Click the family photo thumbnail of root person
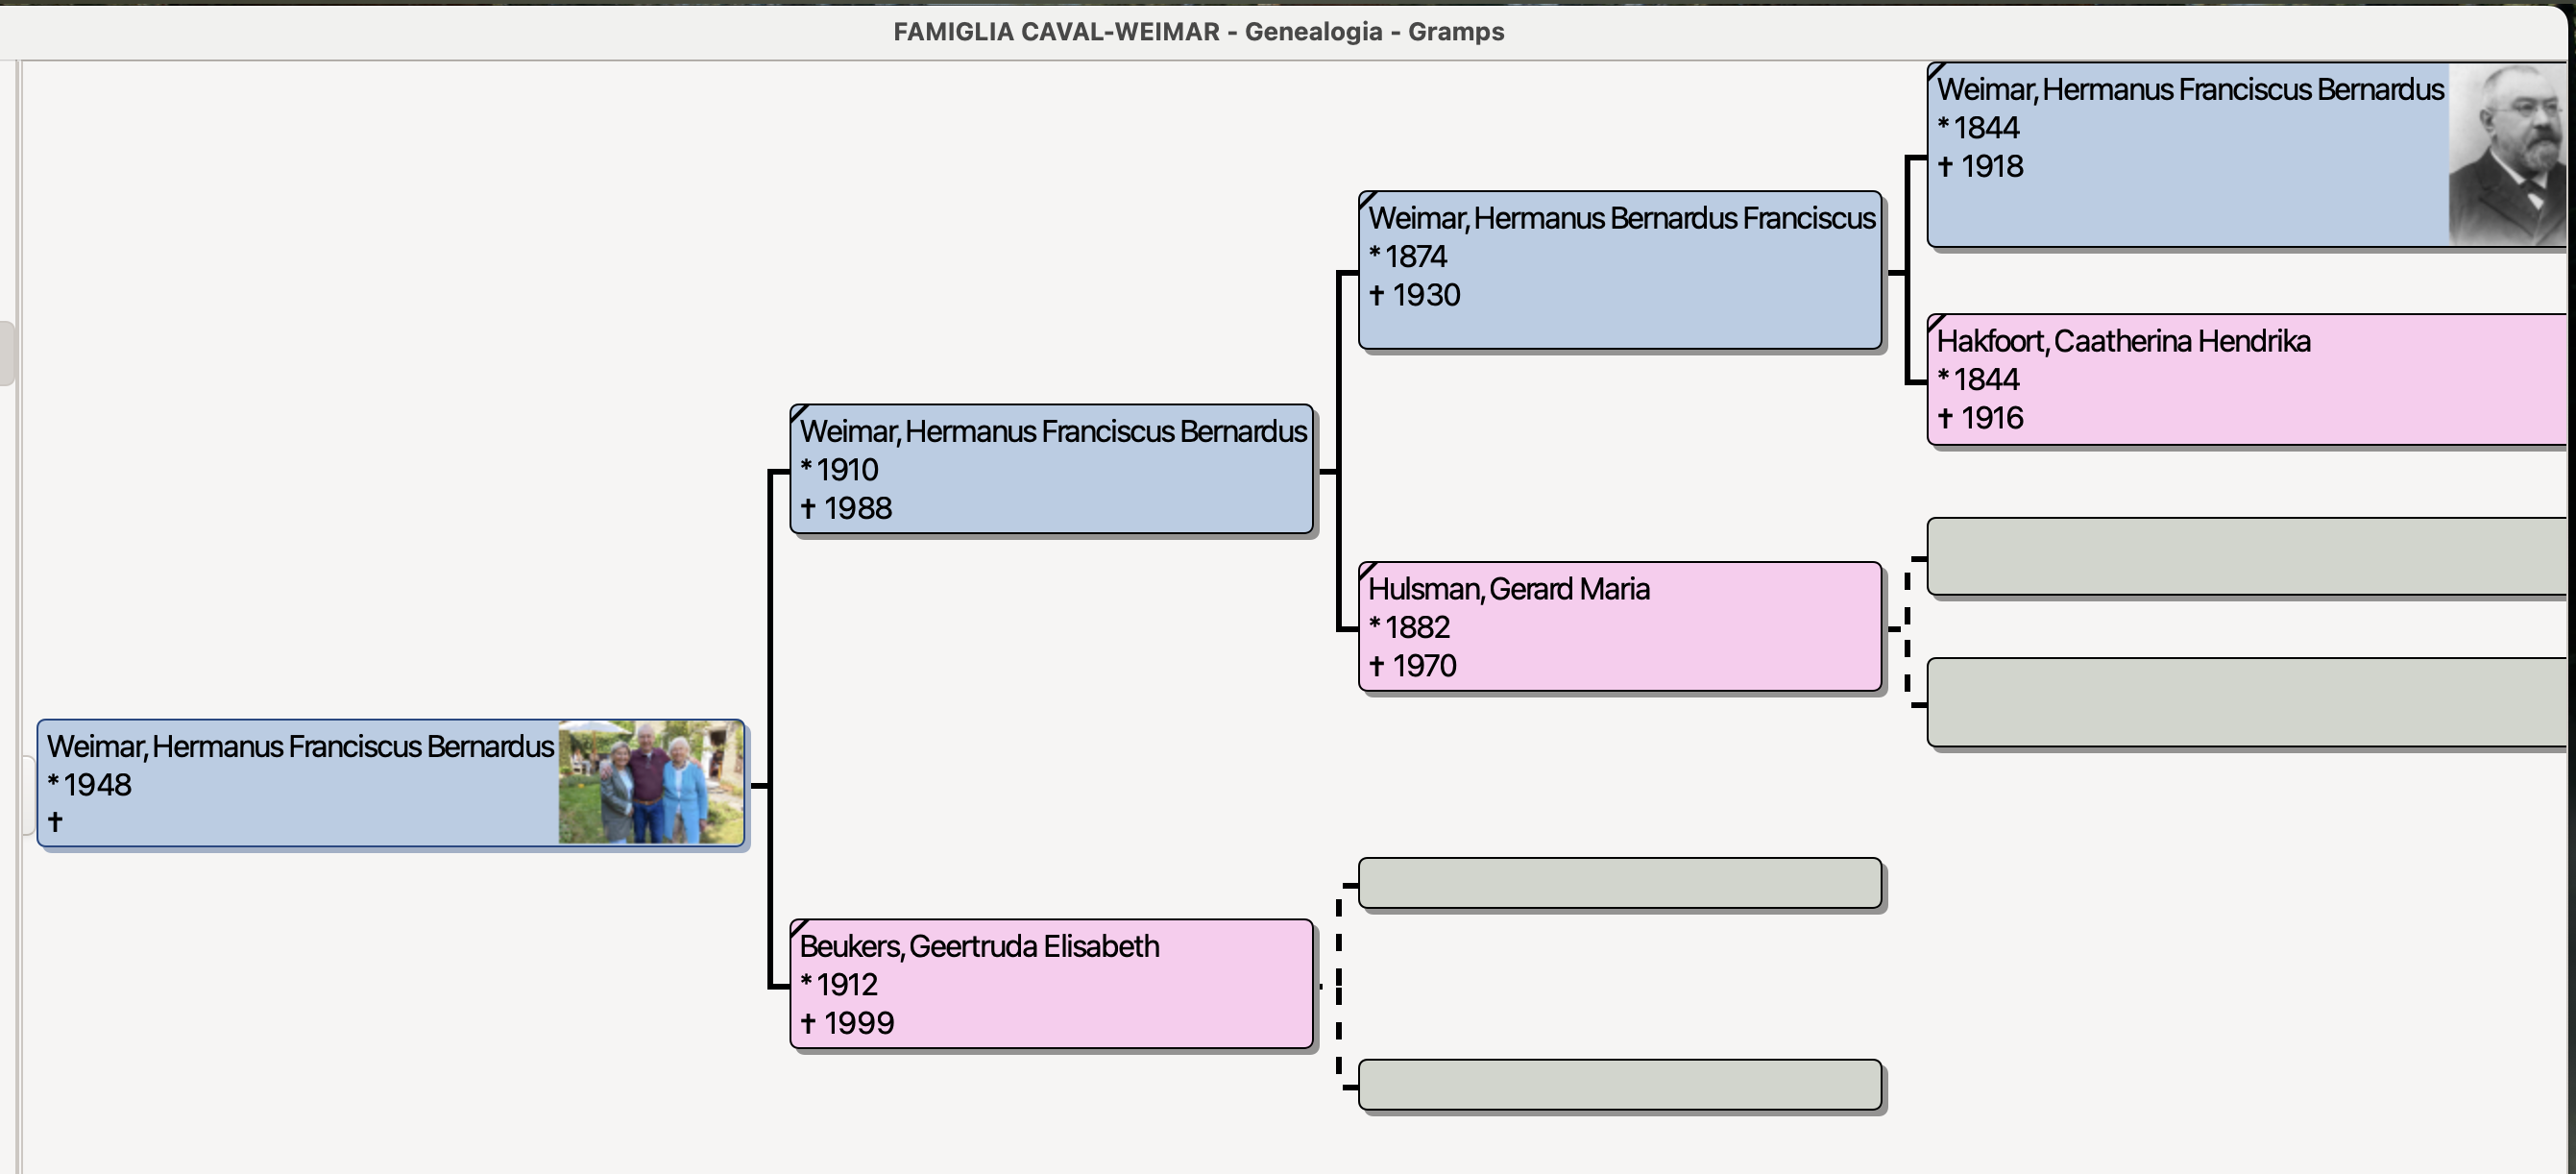Screen dimensions: 2576x1174 (650, 782)
